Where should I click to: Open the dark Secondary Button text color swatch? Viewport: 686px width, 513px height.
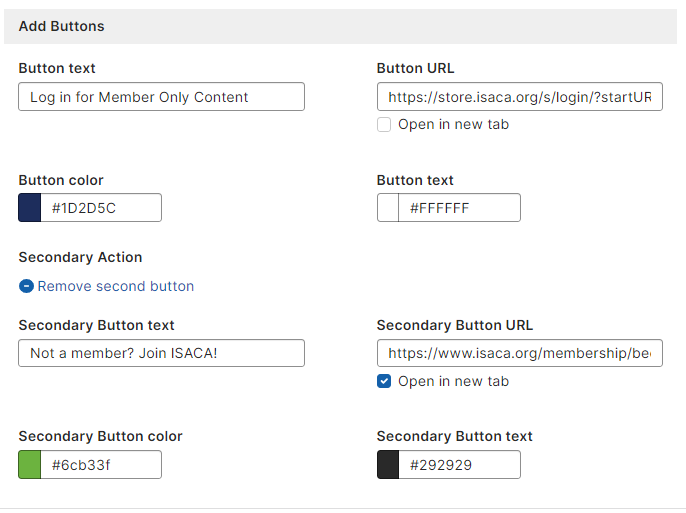[x=388, y=464]
